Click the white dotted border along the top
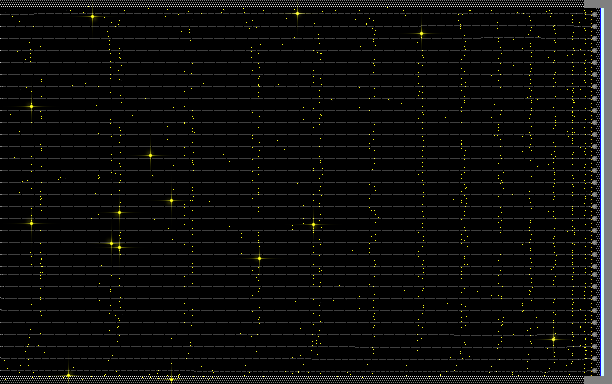The width and height of the screenshot is (612, 384). click(292, 4)
